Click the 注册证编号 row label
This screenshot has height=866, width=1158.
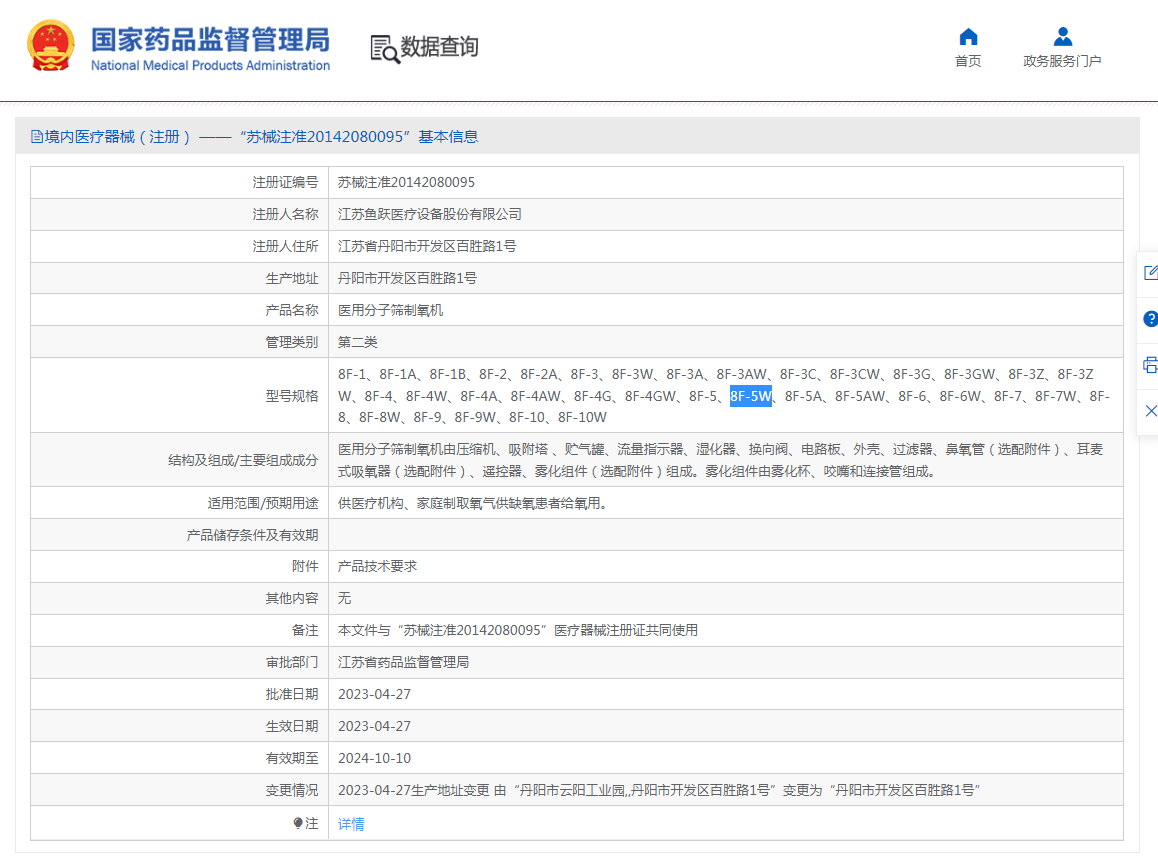(x=285, y=182)
